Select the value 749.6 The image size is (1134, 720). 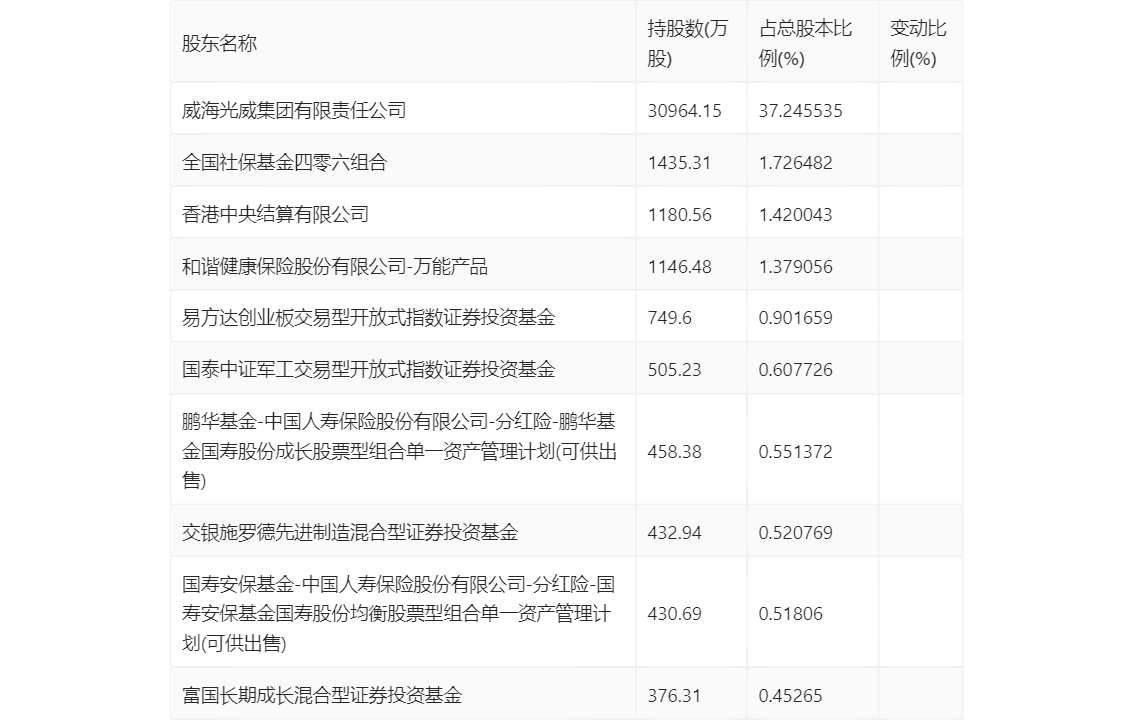point(670,317)
